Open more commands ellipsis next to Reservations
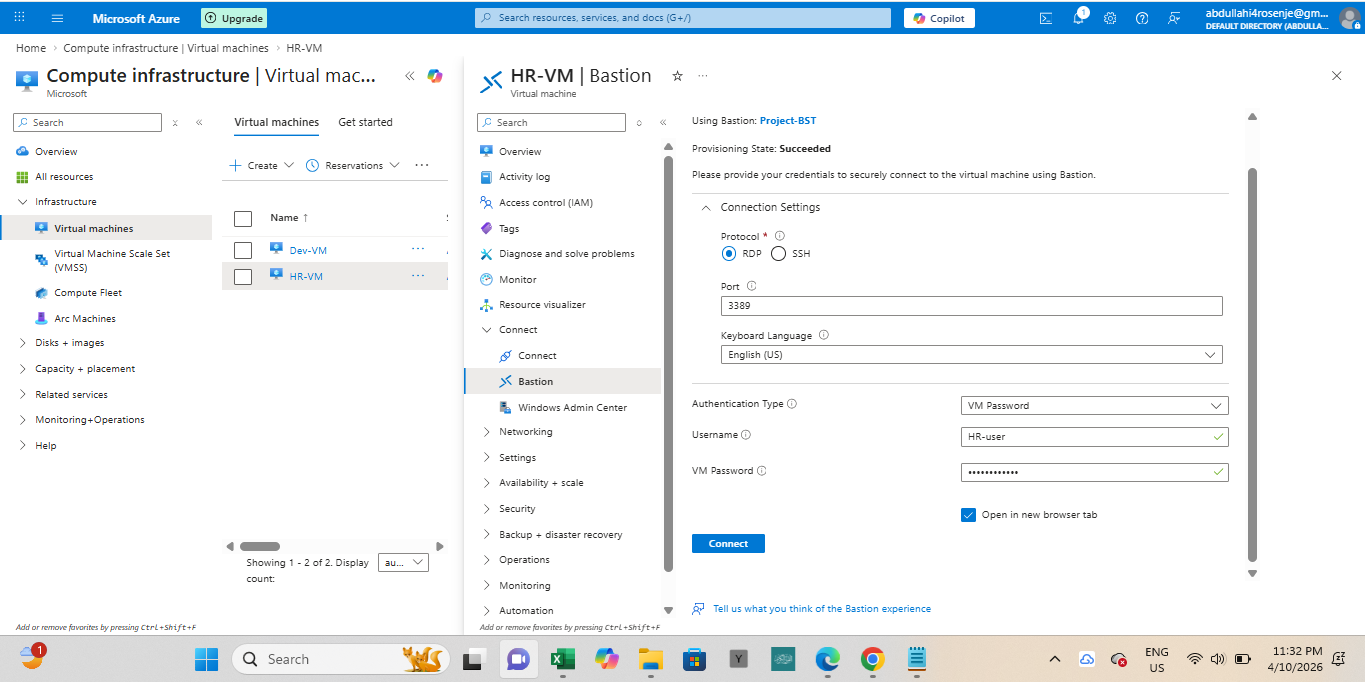The image size is (1365, 682). pos(422,165)
